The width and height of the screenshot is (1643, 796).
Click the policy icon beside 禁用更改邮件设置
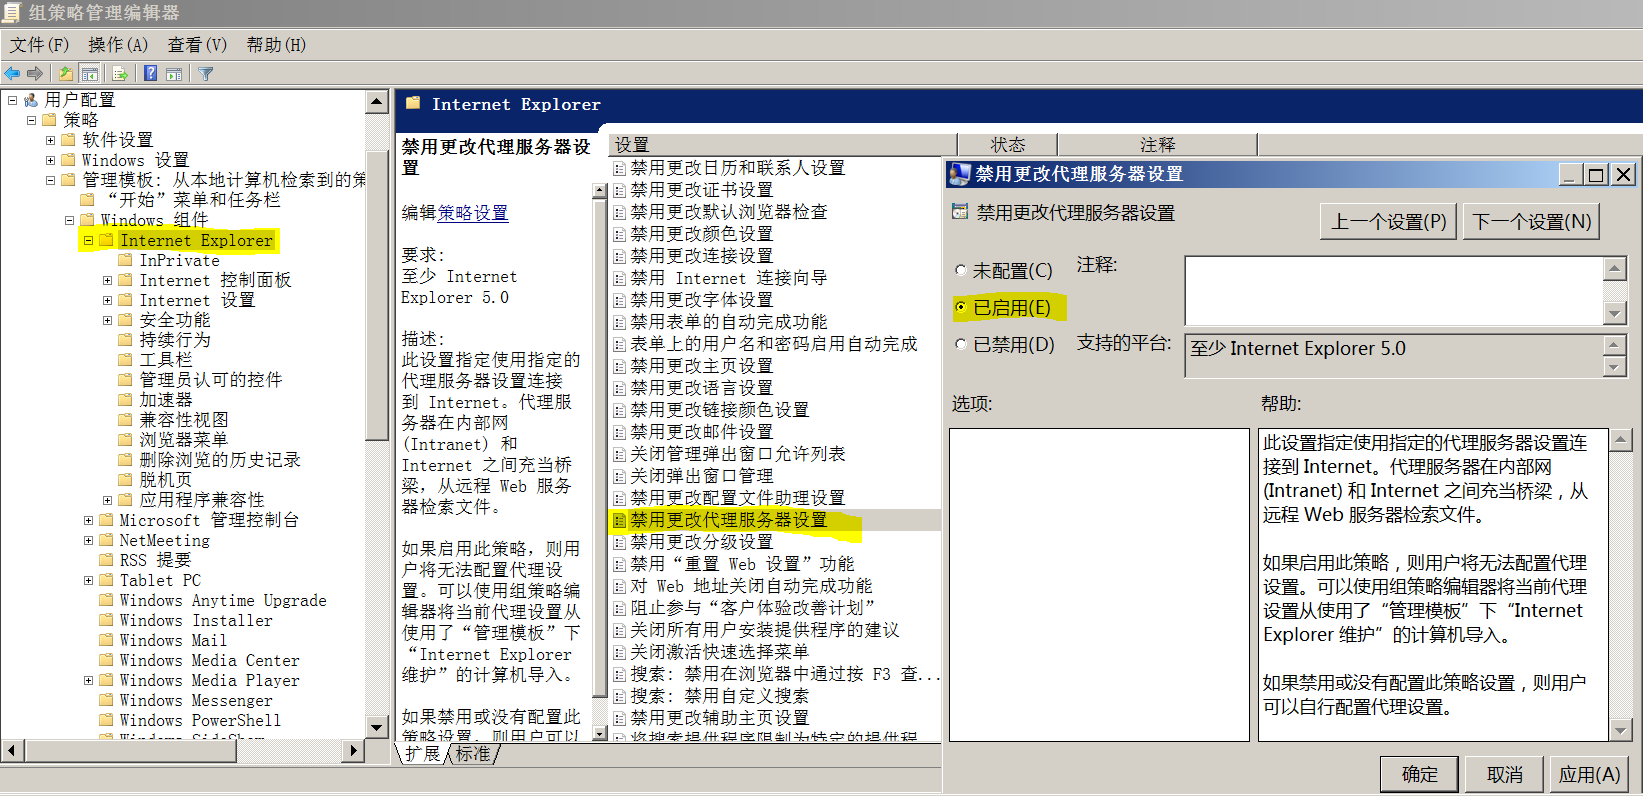coord(620,432)
